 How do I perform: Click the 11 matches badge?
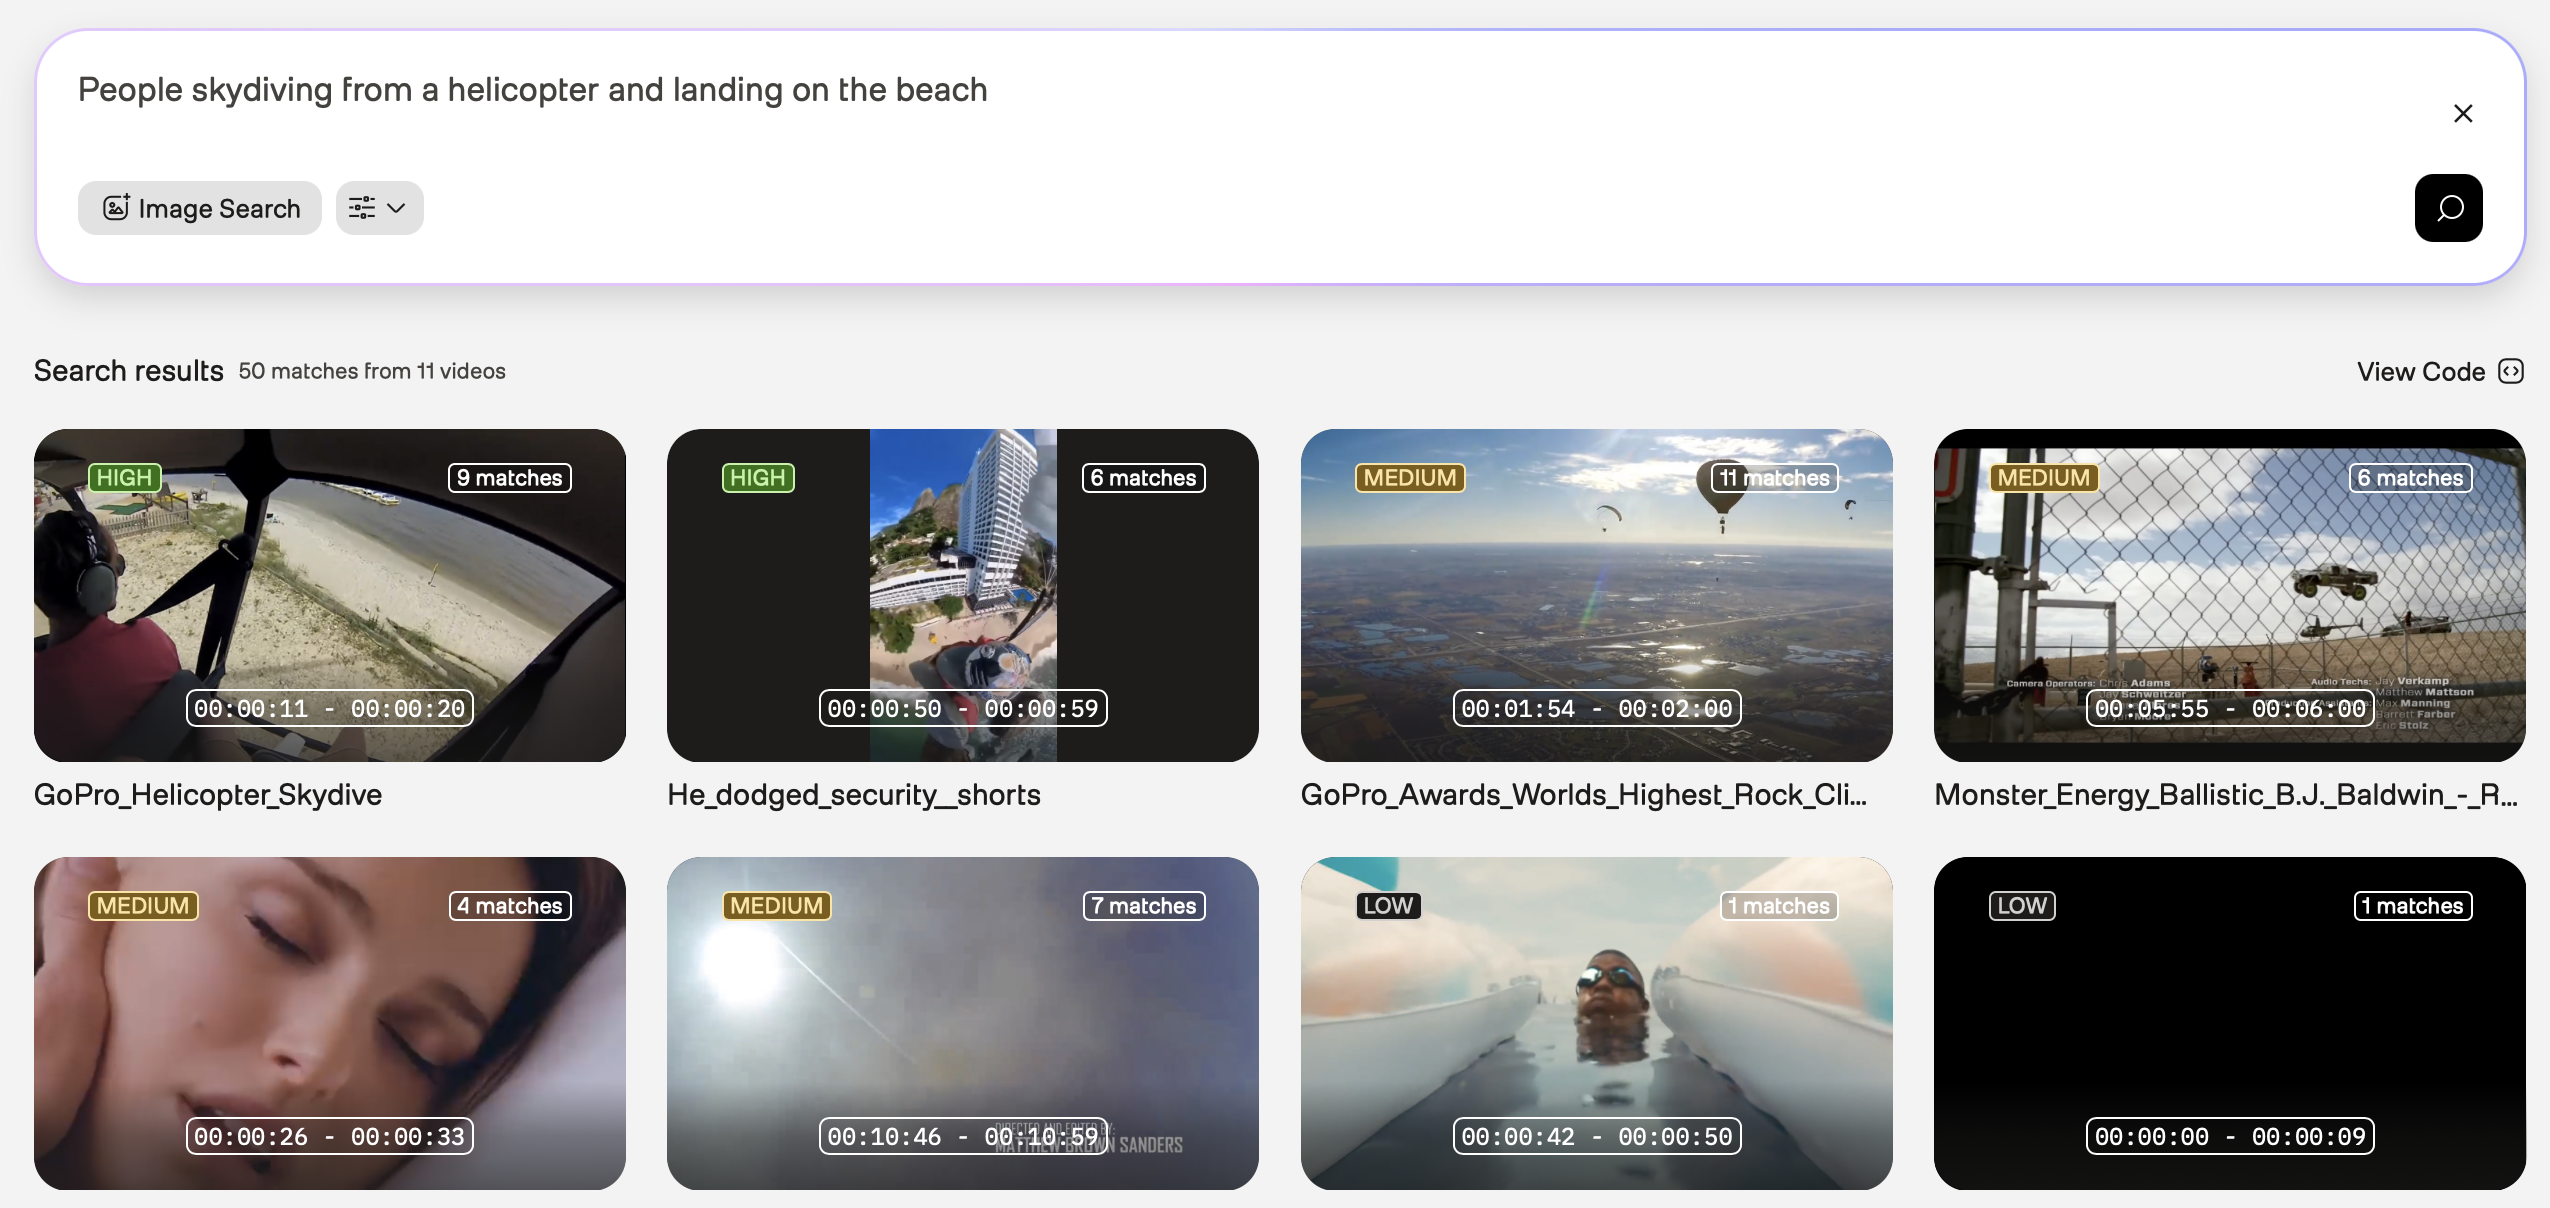1775,478
